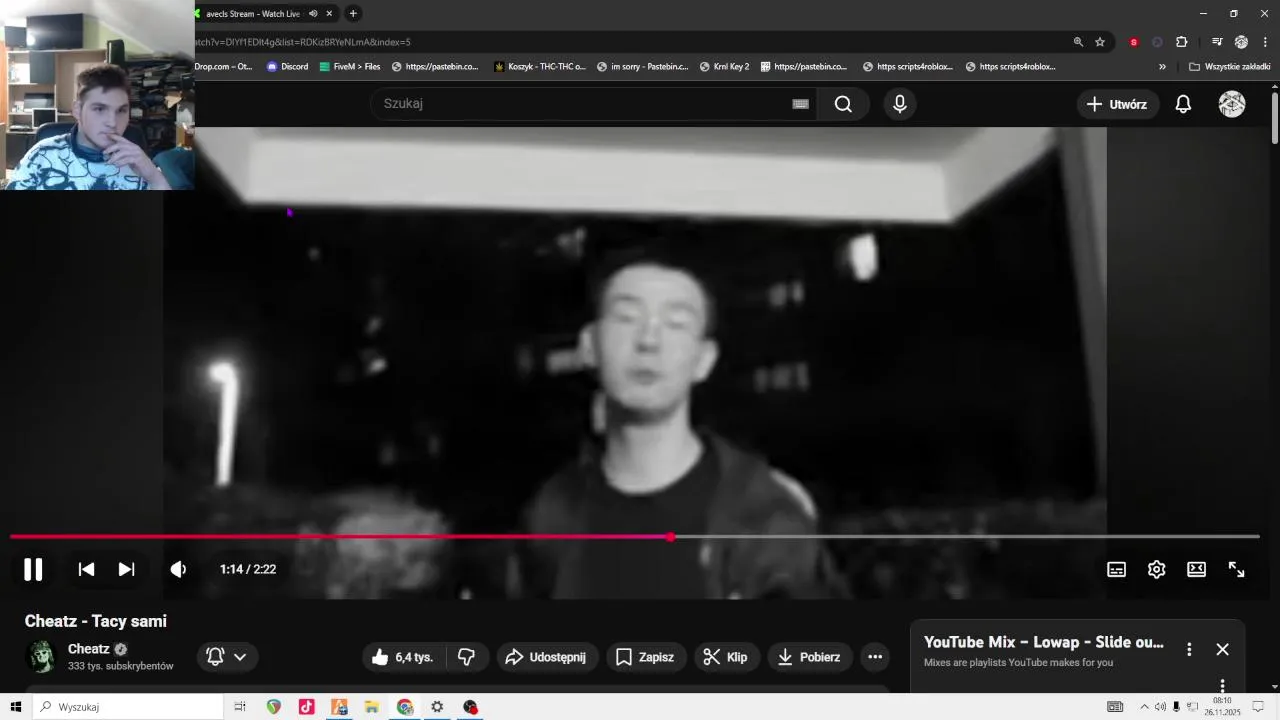
Task: Dislike the video
Action: 466,657
